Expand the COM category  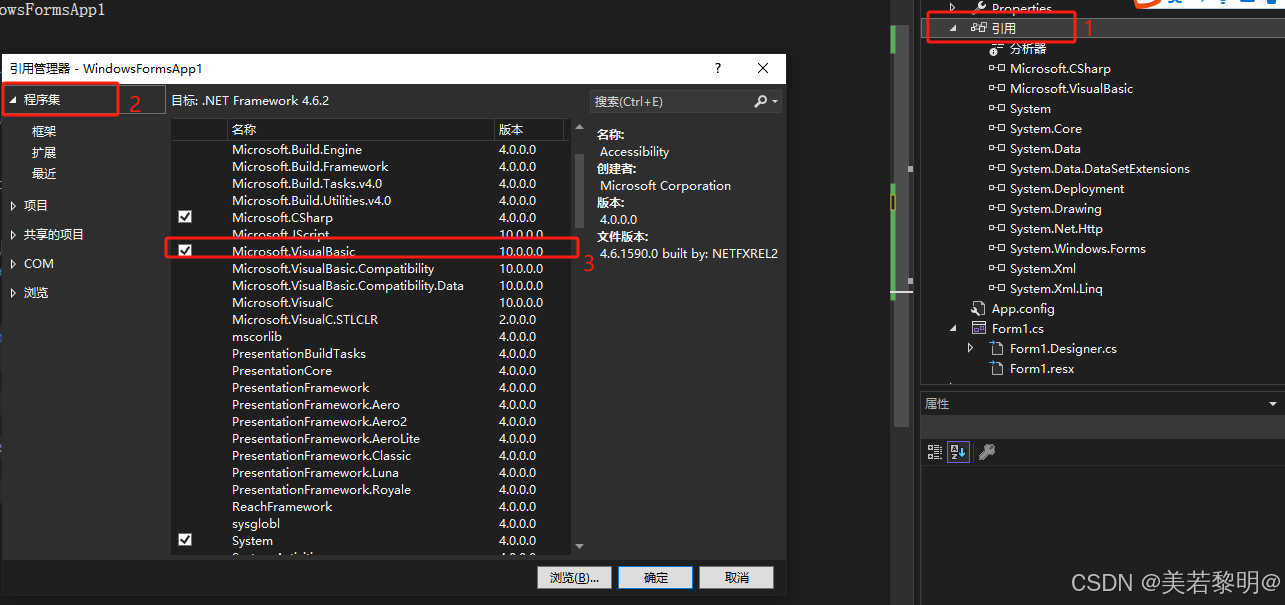[x=13, y=263]
